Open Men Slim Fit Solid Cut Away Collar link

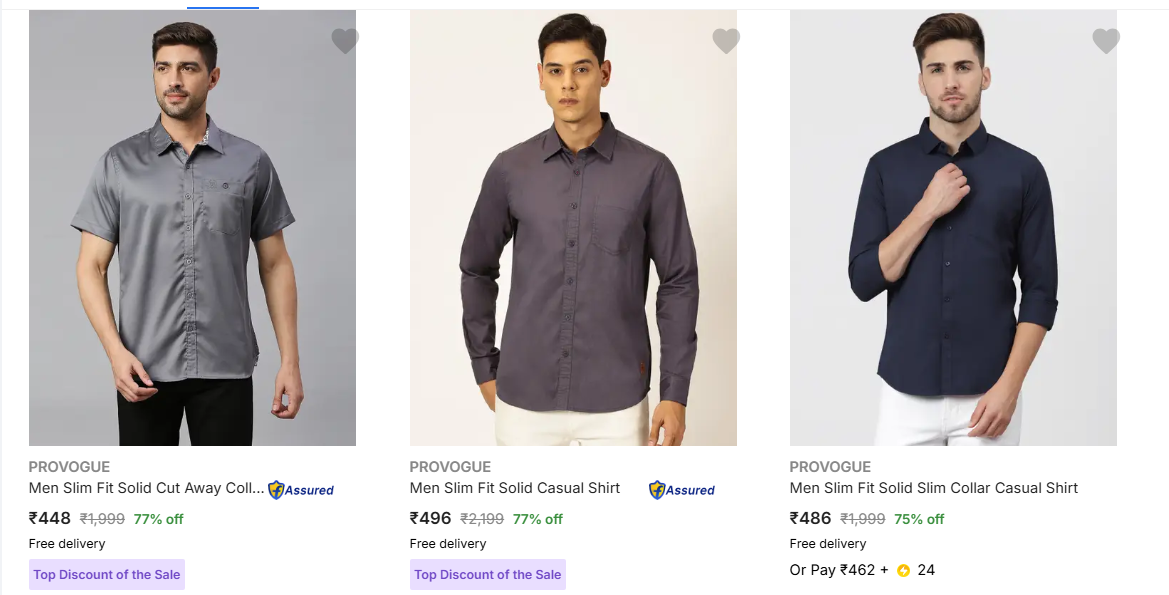pos(146,489)
